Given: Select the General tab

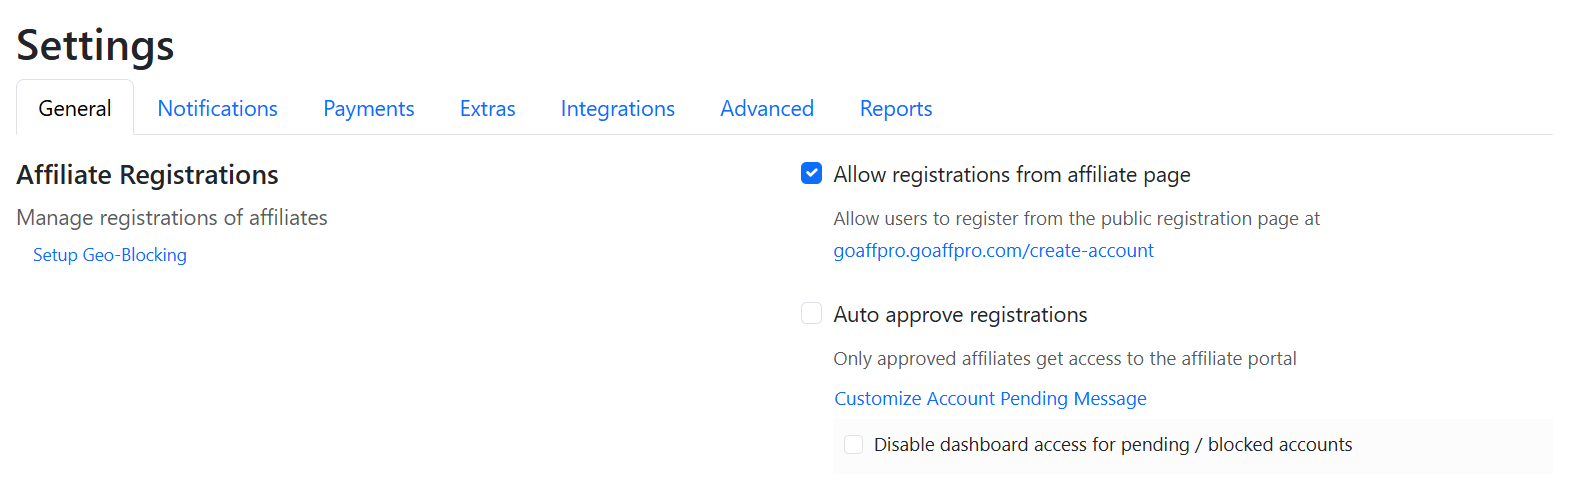Looking at the screenshot, I should pos(75,108).
